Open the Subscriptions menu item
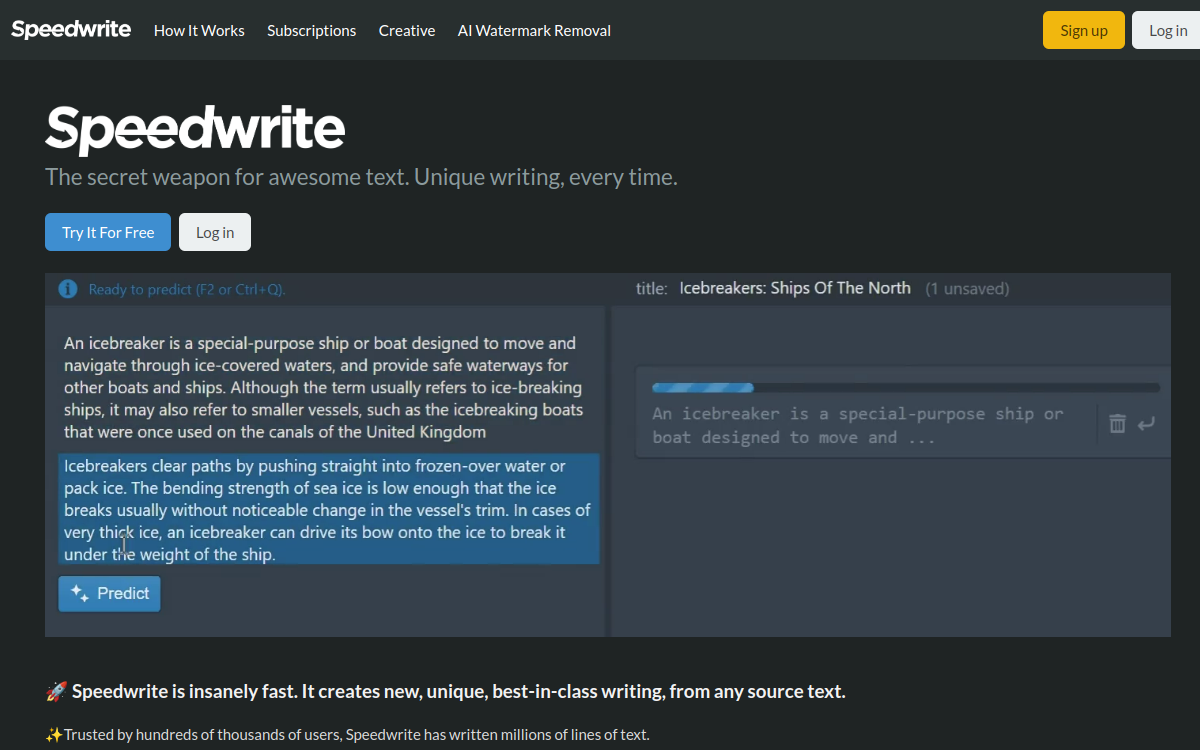Image resolution: width=1200 pixels, height=750 pixels. pyautogui.click(x=311, y=30)
